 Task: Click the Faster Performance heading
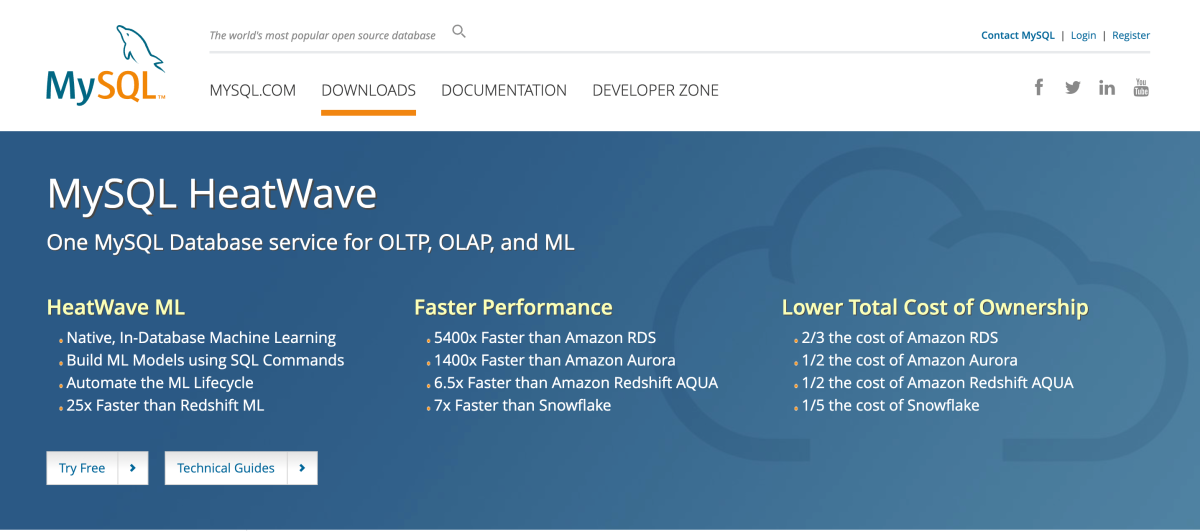tap(513, 307)
